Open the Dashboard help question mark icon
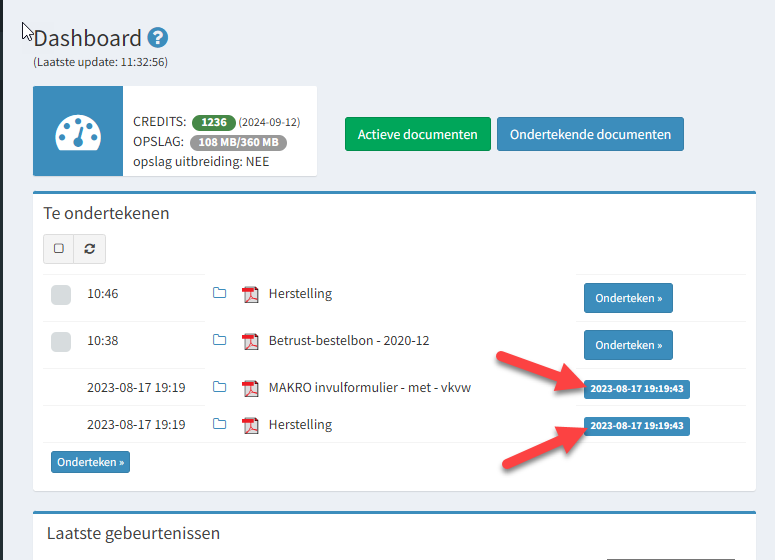775x560 pixels. point(158,38)
